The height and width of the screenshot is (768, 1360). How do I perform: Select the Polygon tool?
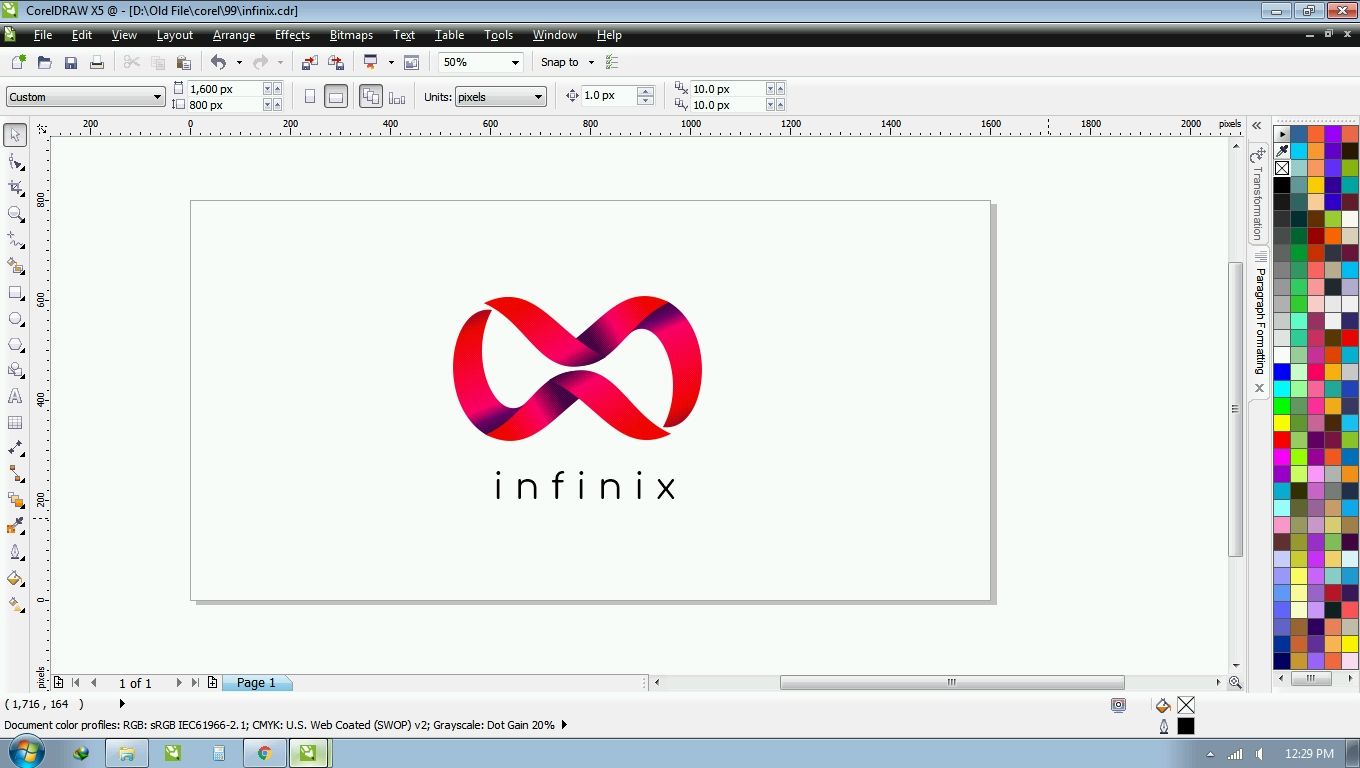coord(15,344)
